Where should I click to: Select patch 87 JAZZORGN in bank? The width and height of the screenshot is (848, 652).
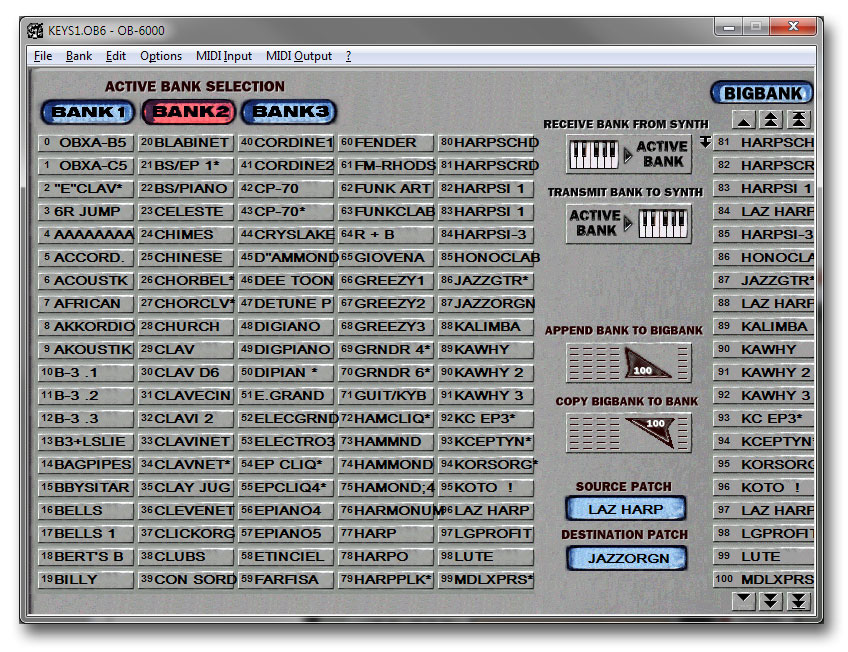pyautogui.click(x=486, y=303)
